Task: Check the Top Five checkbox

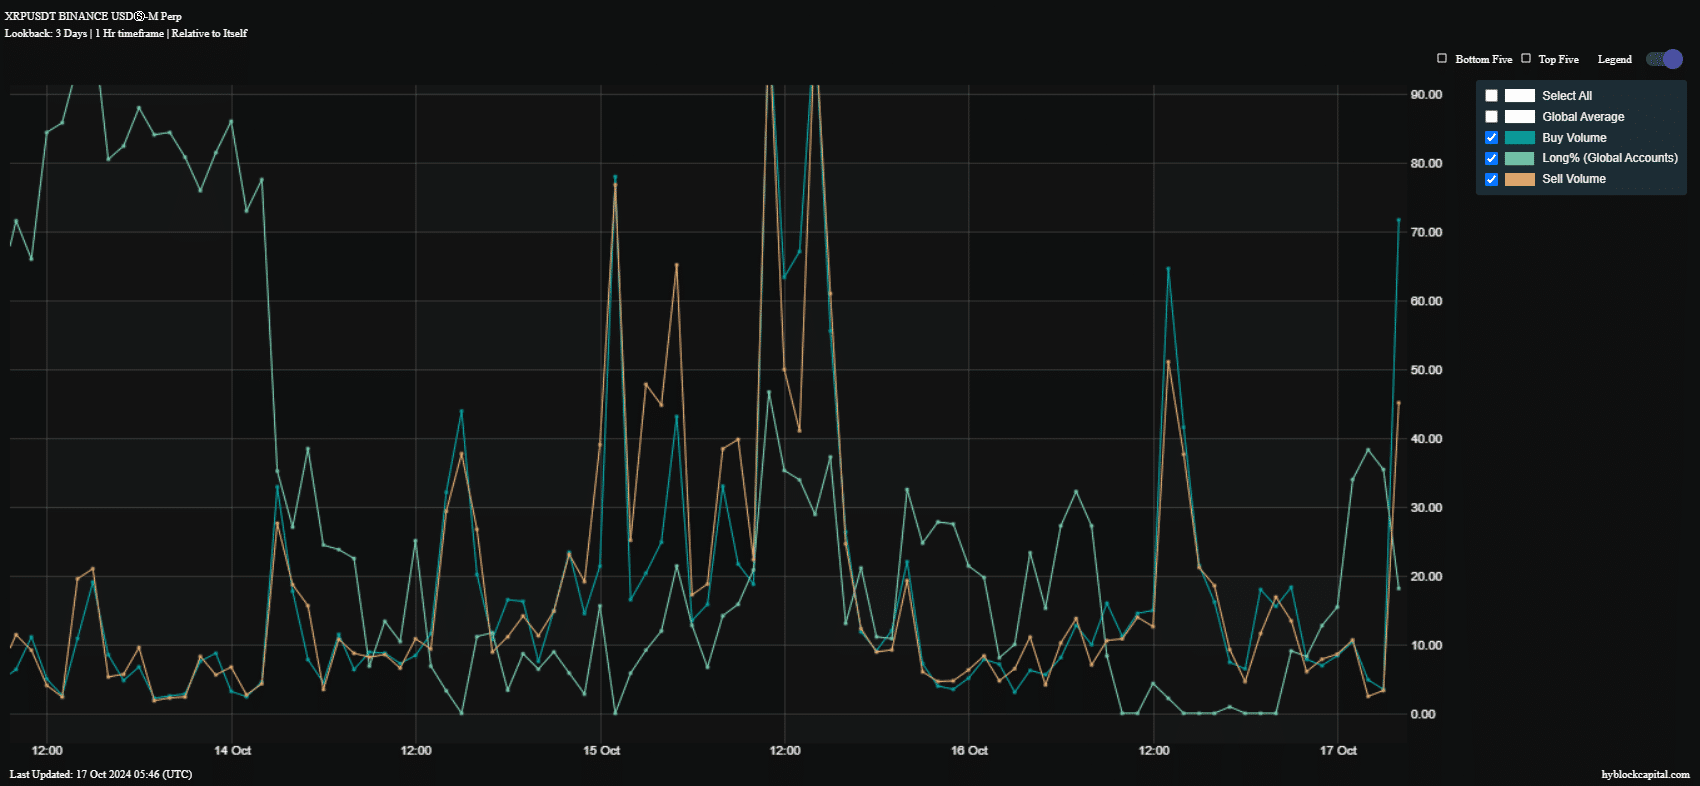Action: coord(1526,59)
